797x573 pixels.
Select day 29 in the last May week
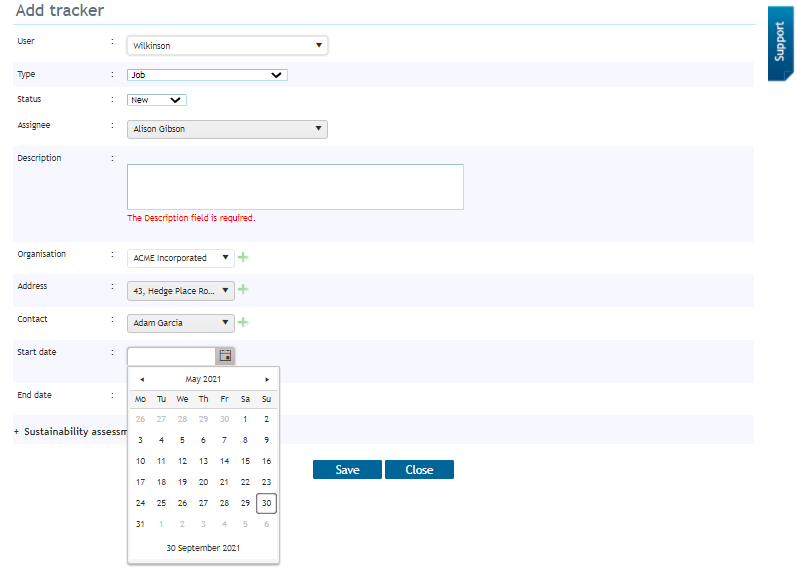(x=245, y=503)
